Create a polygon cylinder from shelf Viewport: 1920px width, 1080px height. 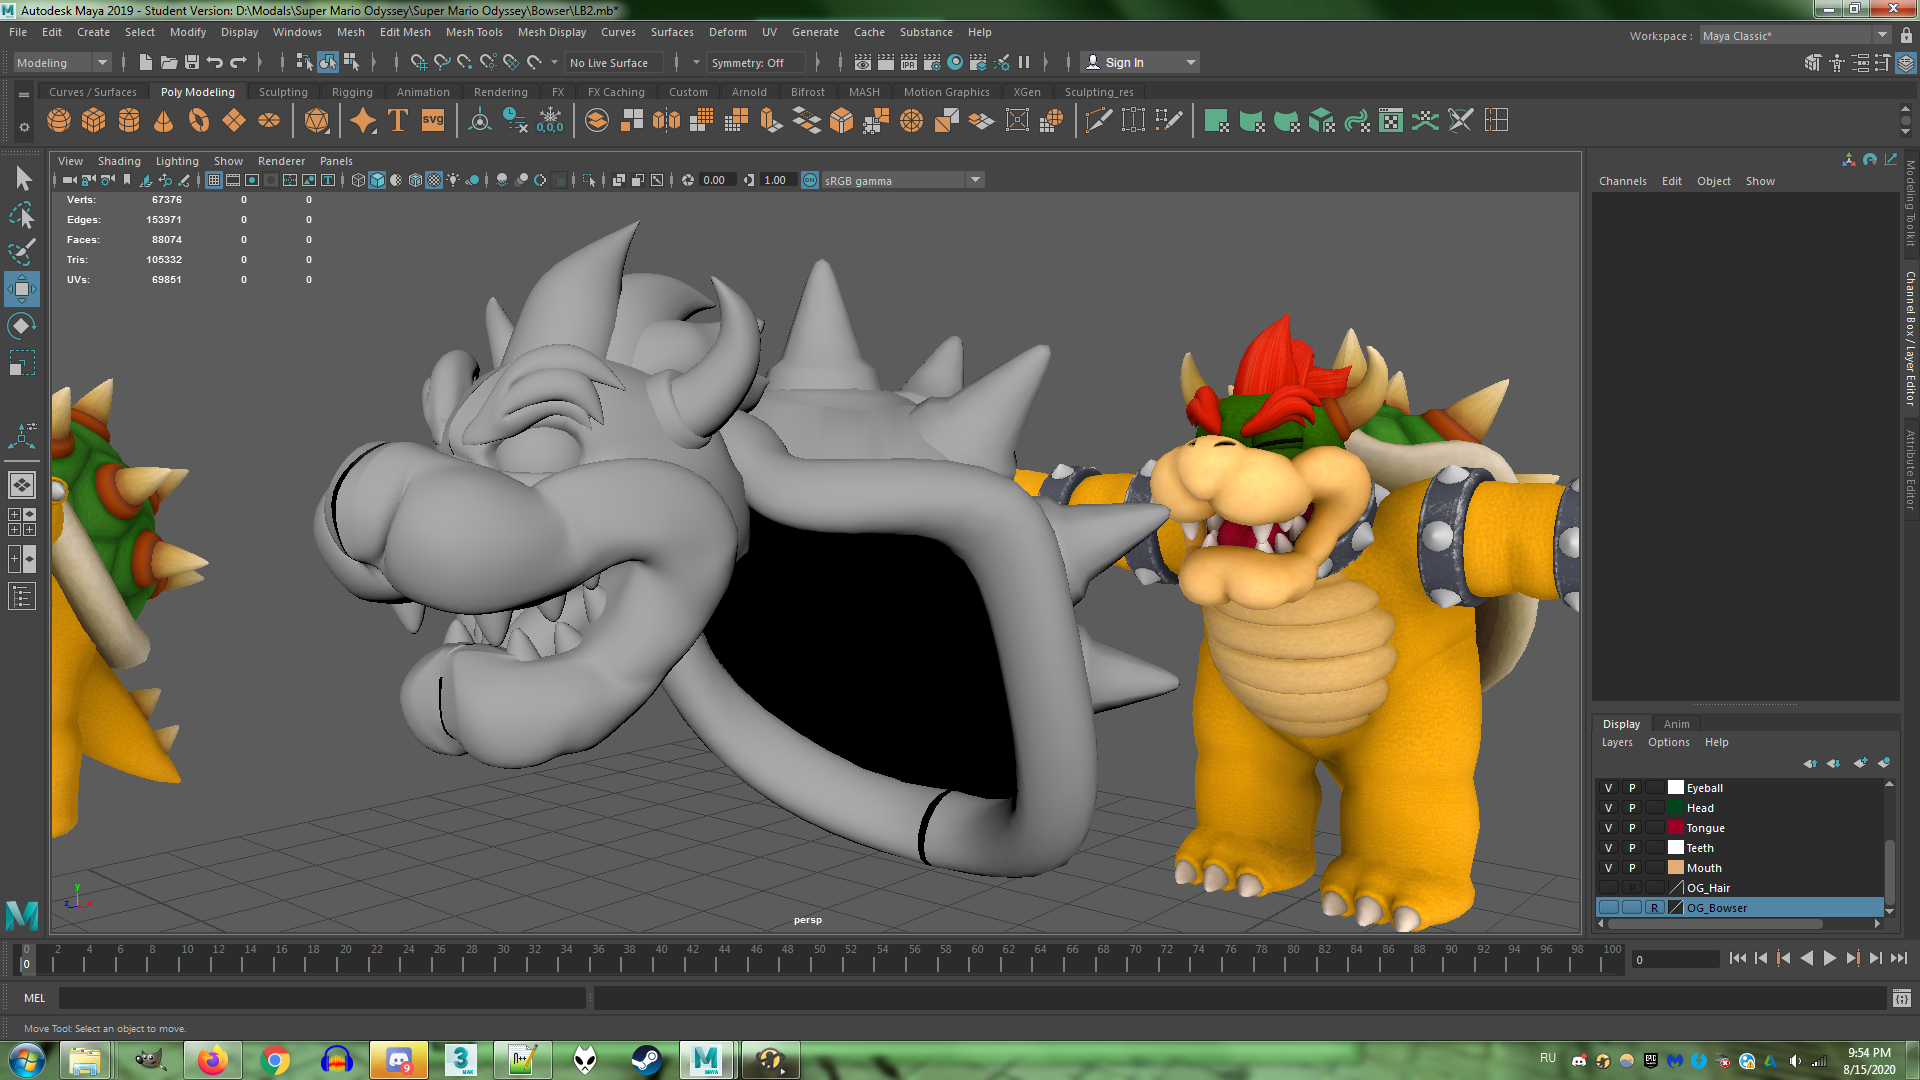pos(129,121)
